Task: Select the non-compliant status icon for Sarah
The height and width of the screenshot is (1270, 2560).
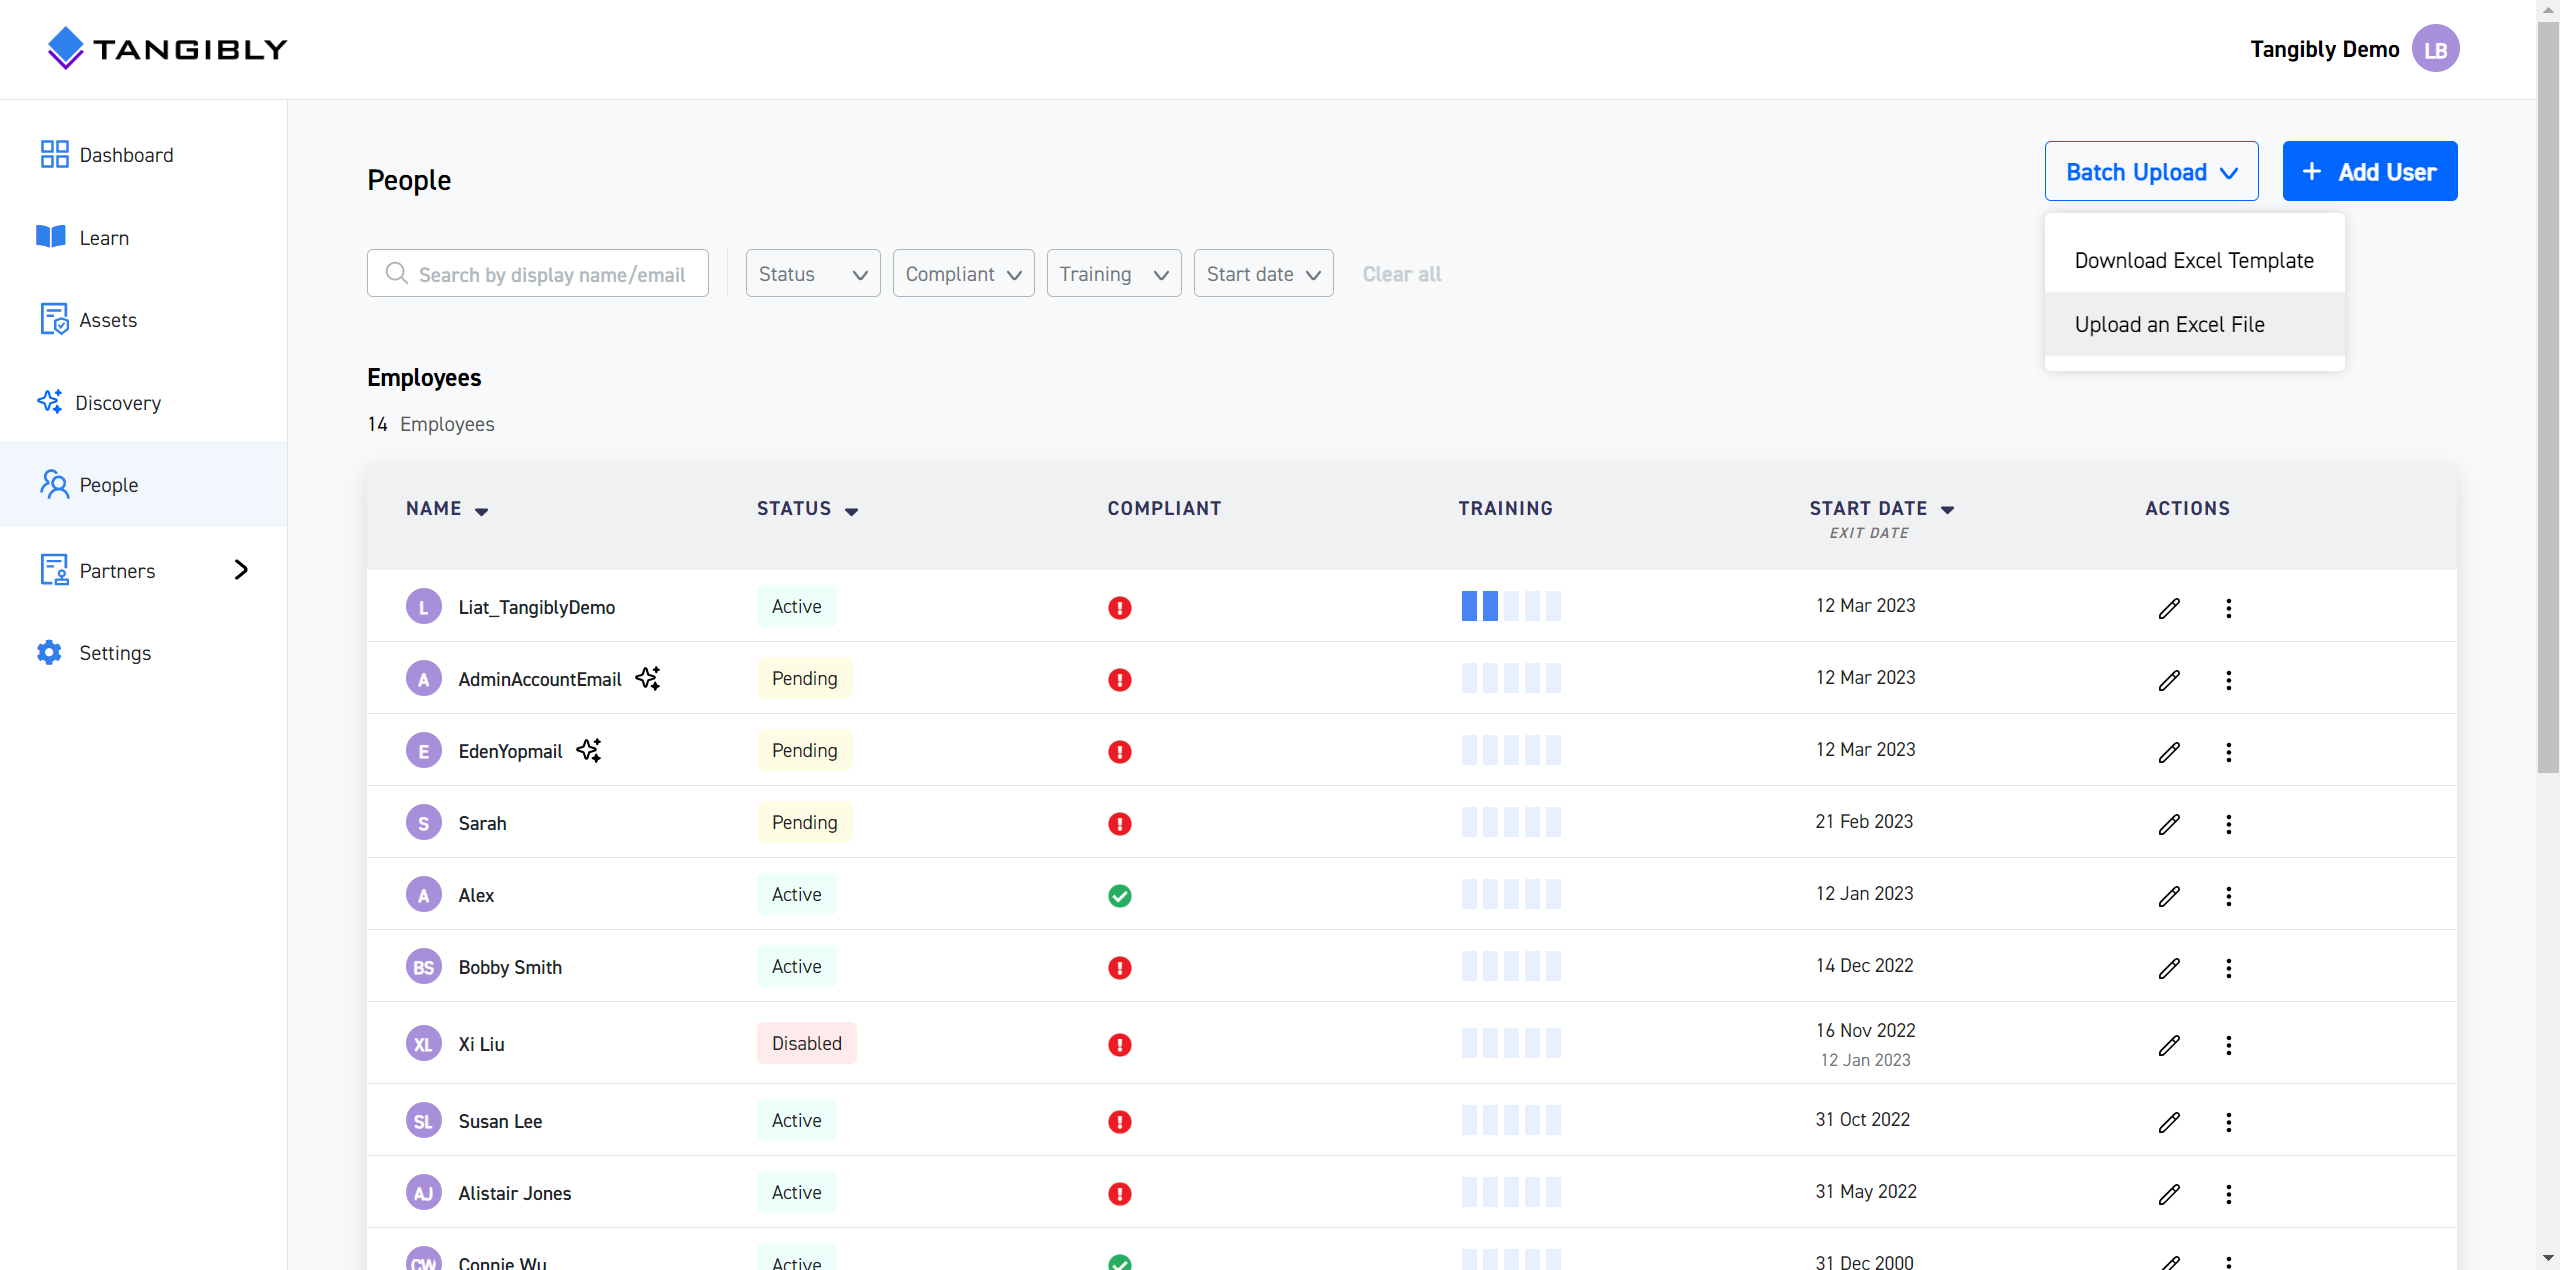Action: (x=1120, y=823)
